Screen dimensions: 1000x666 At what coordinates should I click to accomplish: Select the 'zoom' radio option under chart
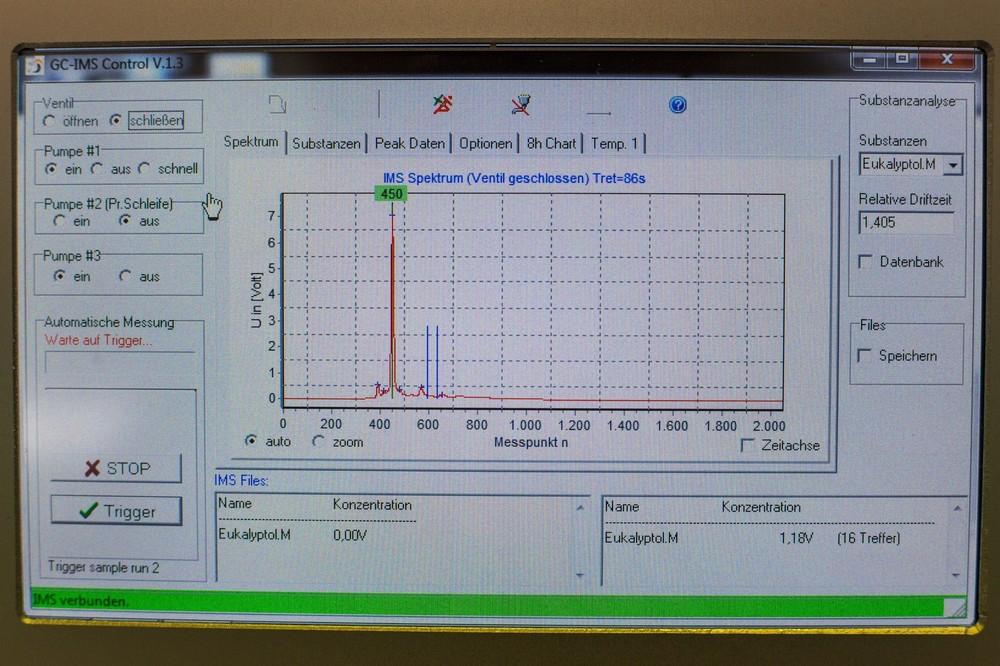[x=319, y=441]
